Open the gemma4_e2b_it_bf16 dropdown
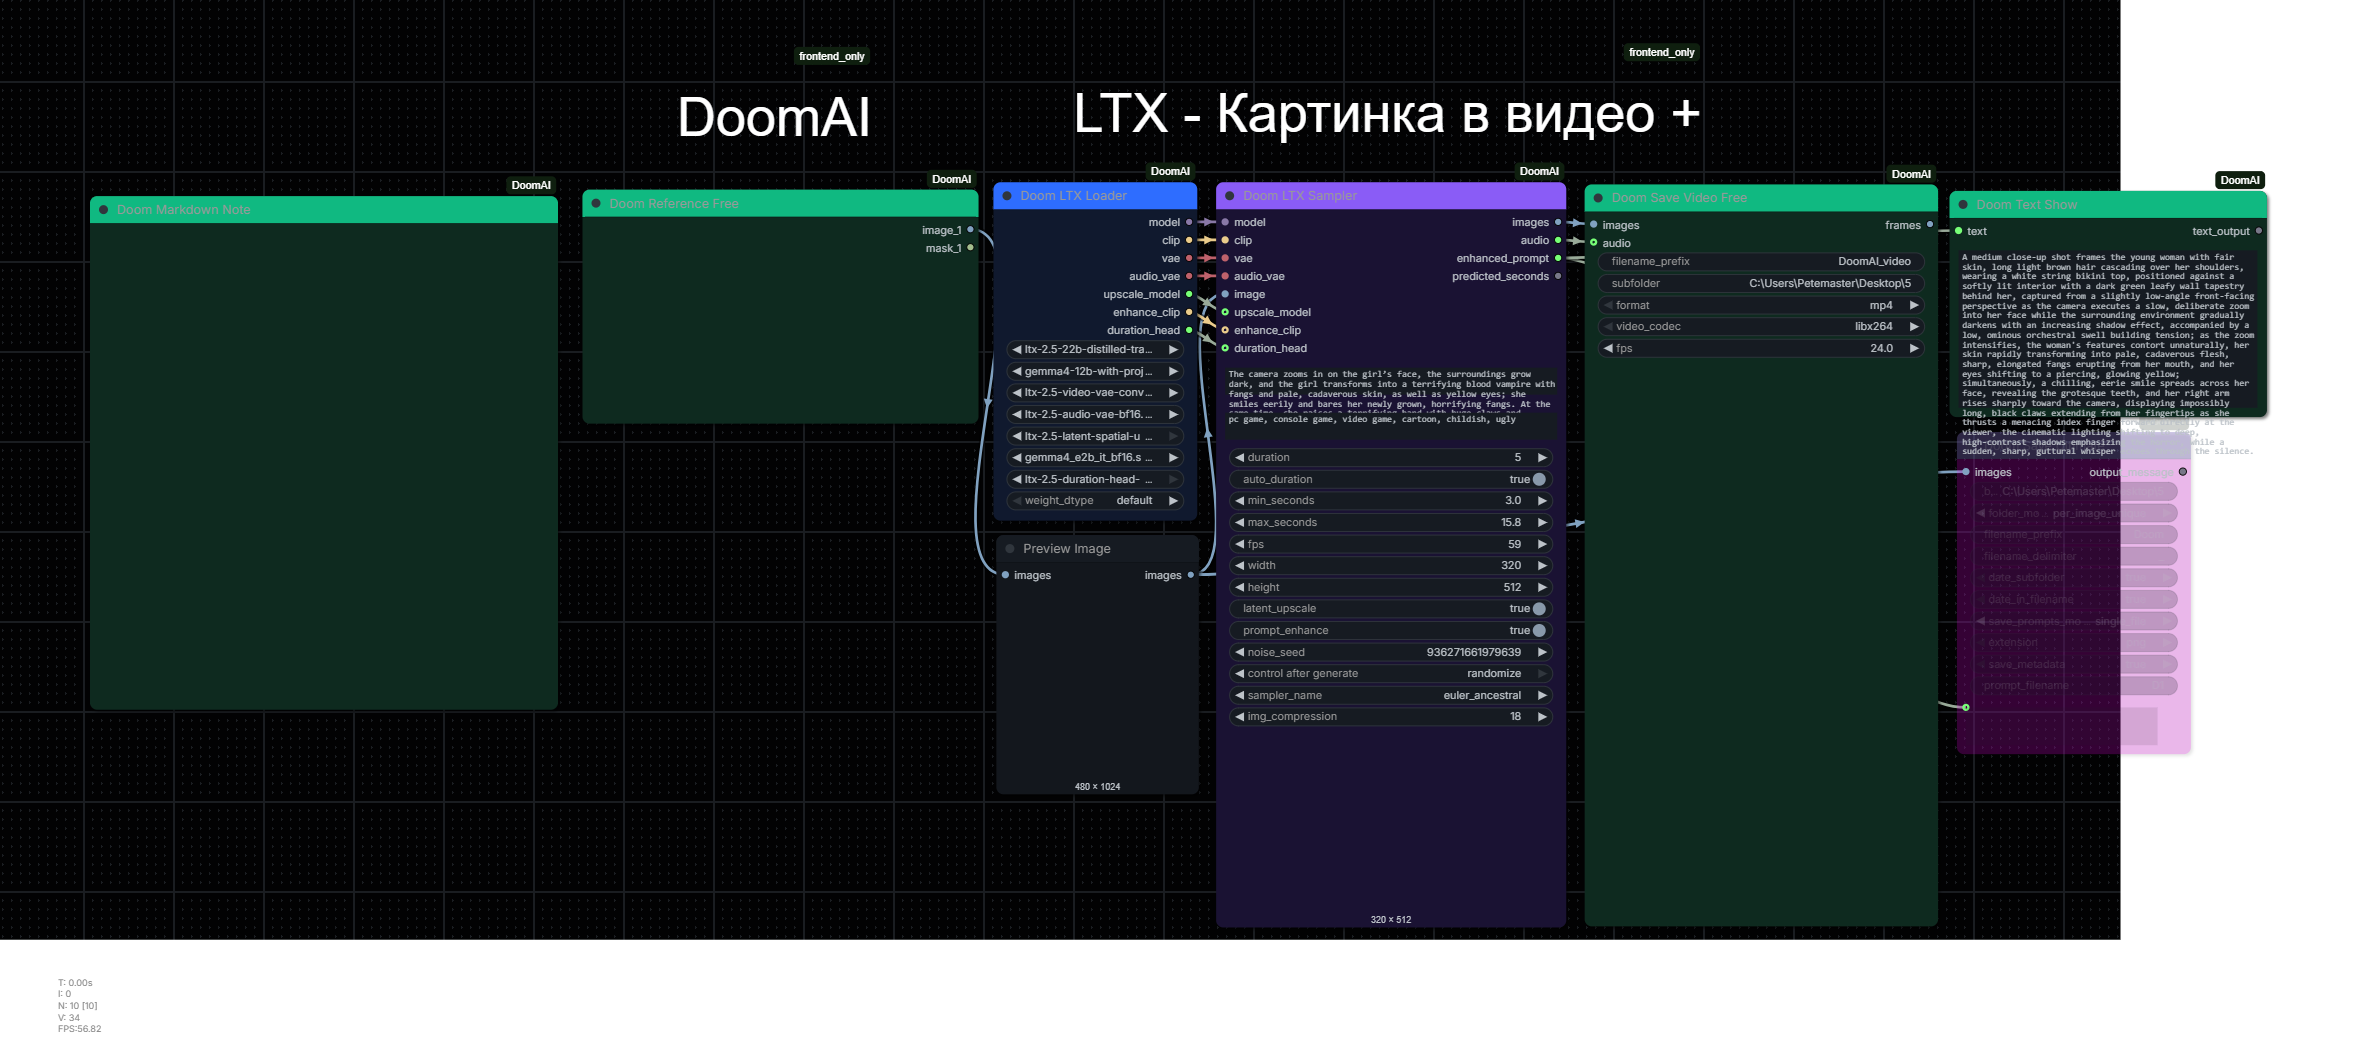Viewport: 2356px width, 1044px height. (1095, 457)
